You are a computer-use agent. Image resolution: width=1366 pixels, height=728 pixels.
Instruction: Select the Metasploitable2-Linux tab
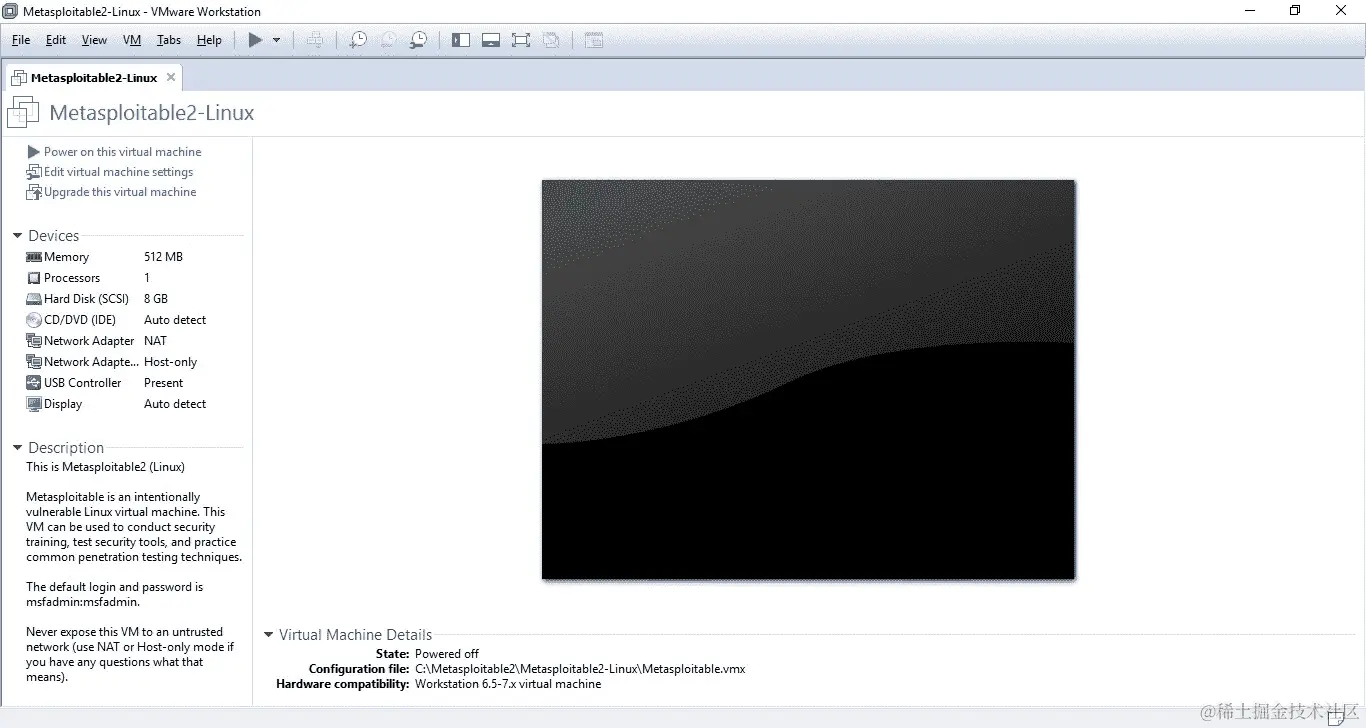click(x=94, y=77)
